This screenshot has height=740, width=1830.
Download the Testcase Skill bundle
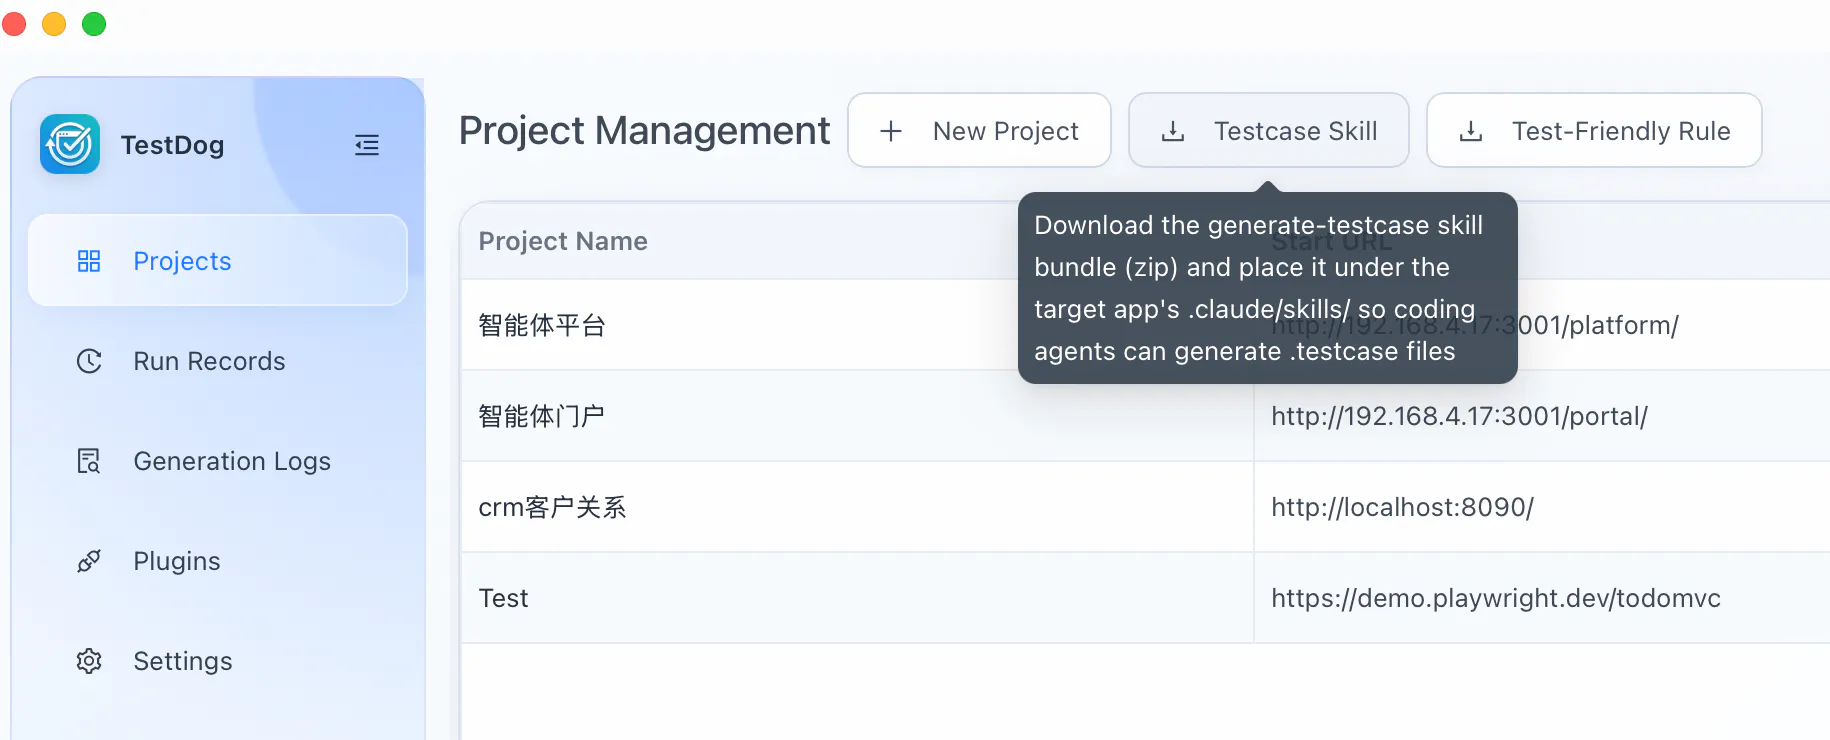point(1269,130)
